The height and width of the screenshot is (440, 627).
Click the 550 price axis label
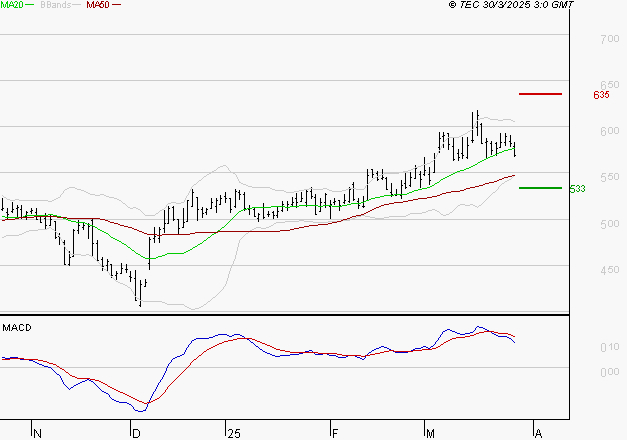coord(609,177)
